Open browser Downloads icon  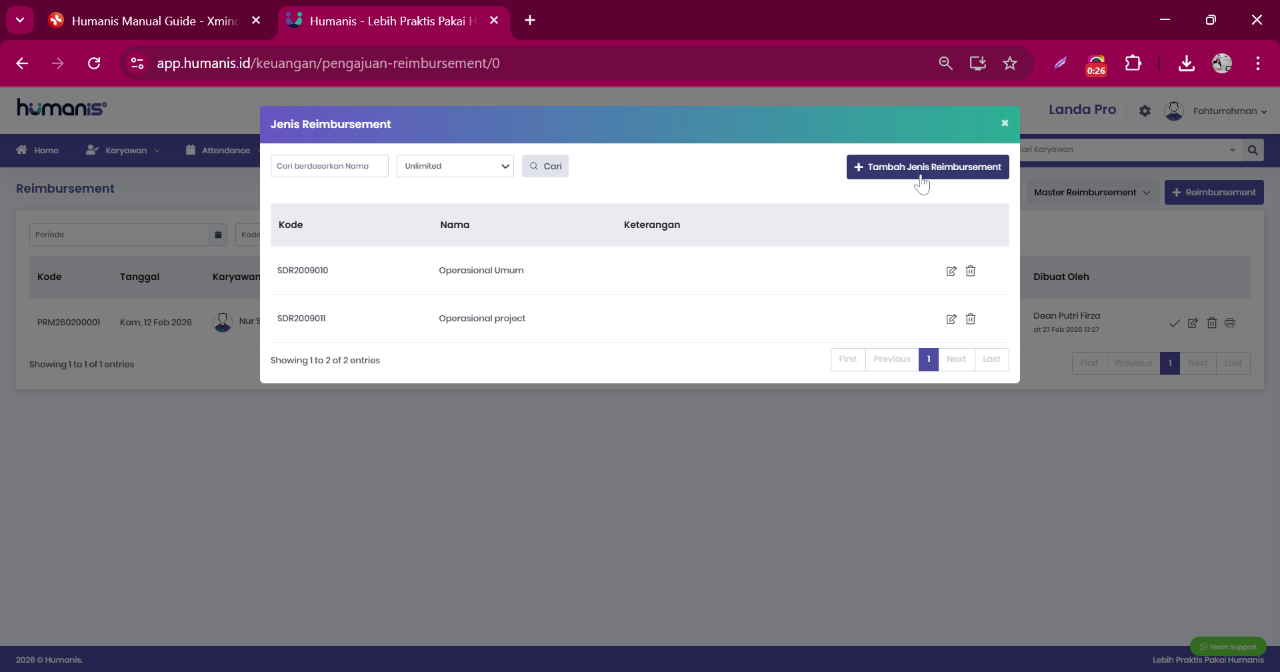pos(1186,63)
